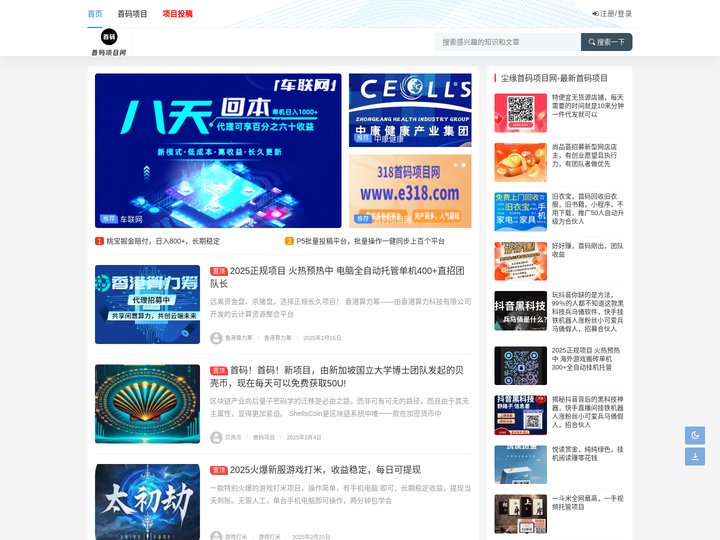The image size is (720, 540).
Task: Click the 2025年2月4日 date text
Action: (x=304, y=438)
